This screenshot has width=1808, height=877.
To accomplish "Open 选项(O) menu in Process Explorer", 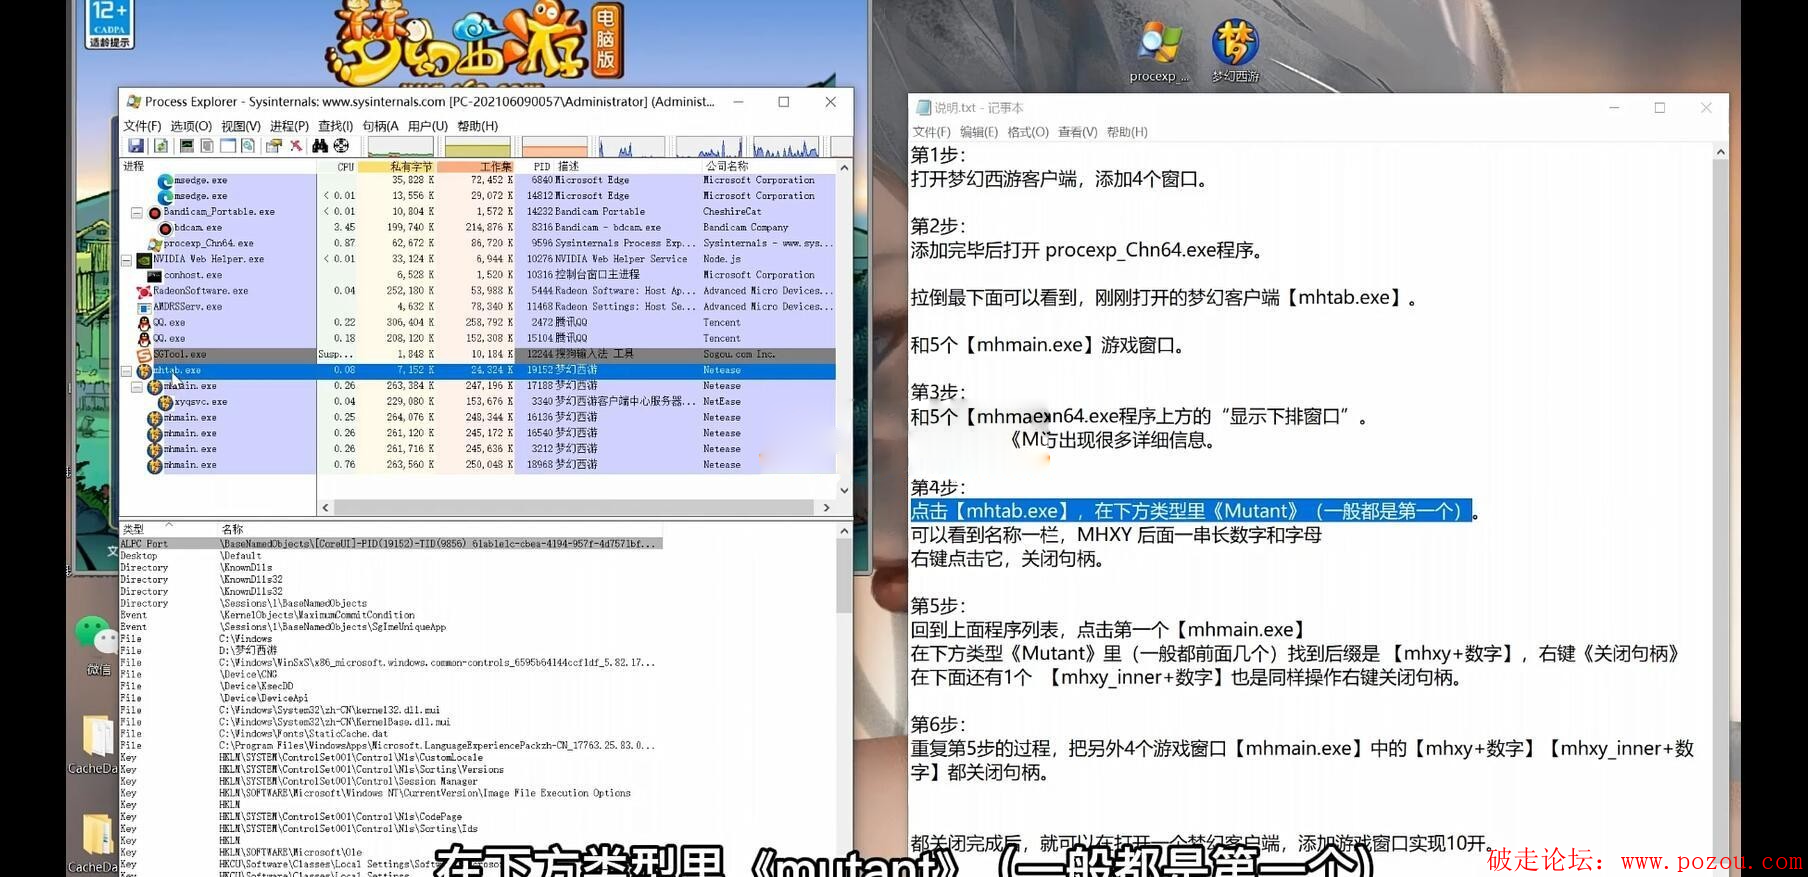I will (191, 126).
